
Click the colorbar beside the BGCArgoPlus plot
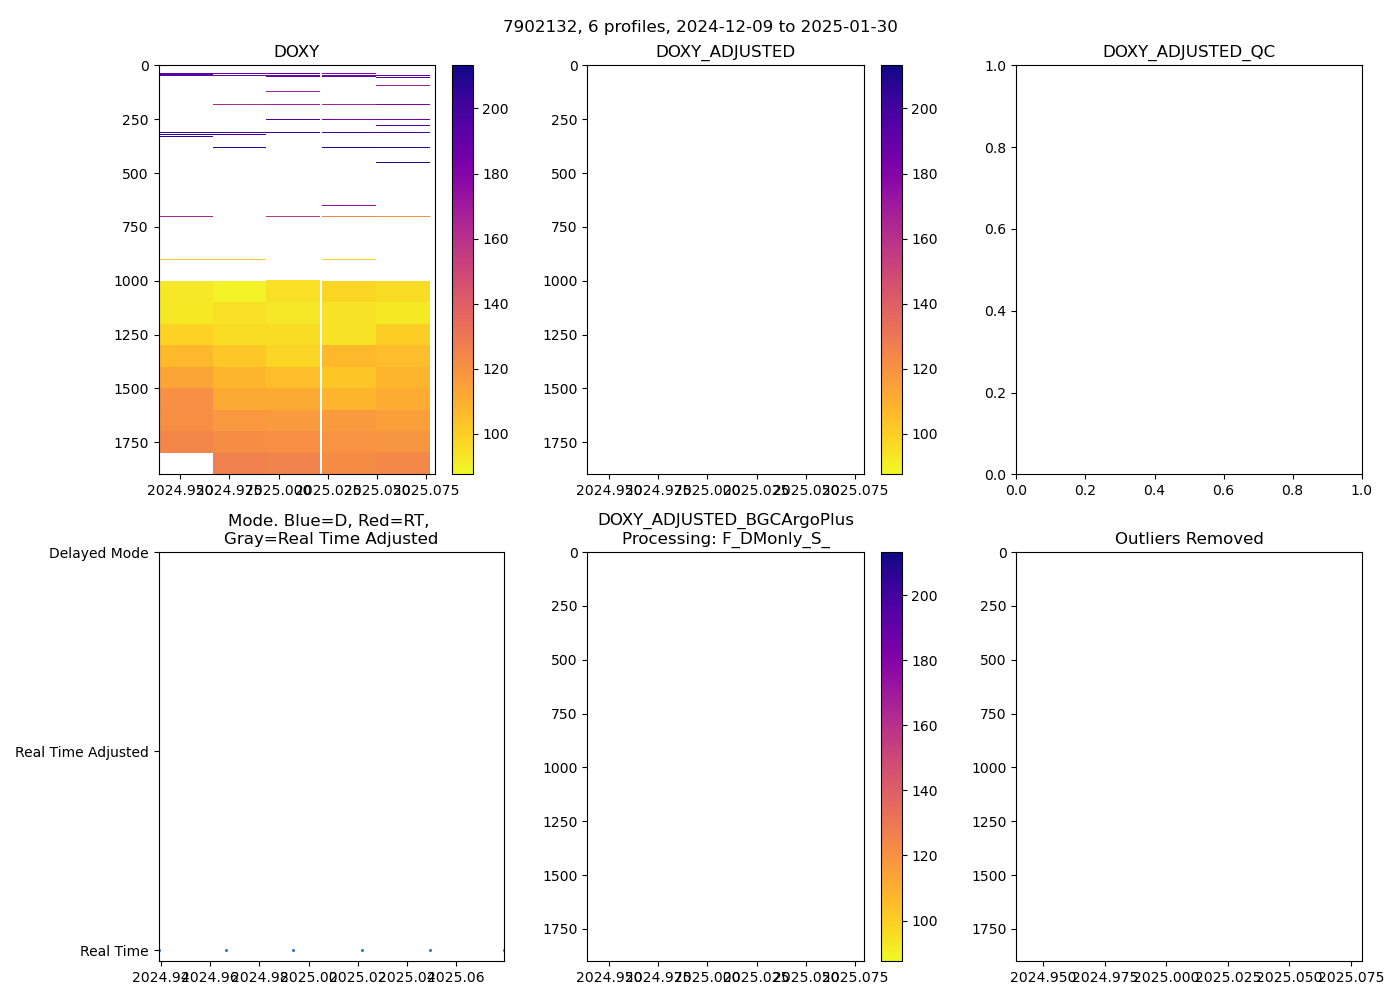pos(891,757)
